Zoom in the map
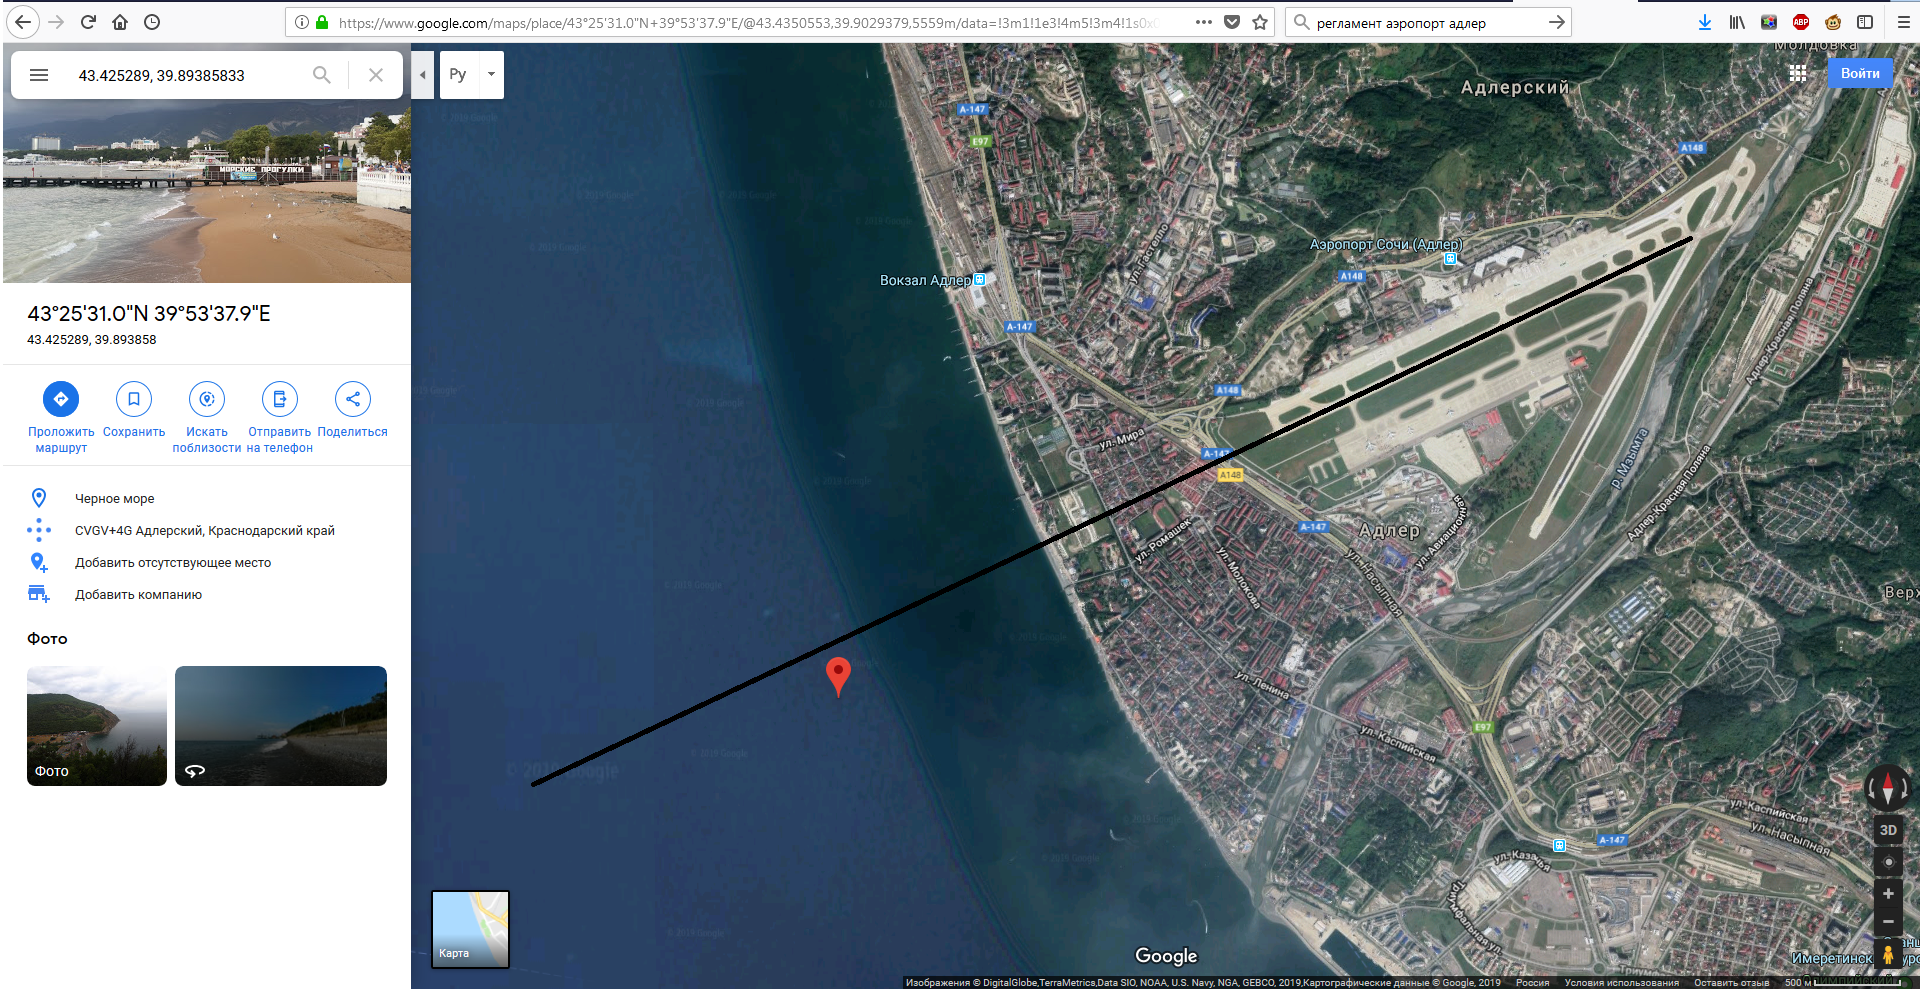Image resolution: width=1920 pixels, height=989 pixels. 1888,894
